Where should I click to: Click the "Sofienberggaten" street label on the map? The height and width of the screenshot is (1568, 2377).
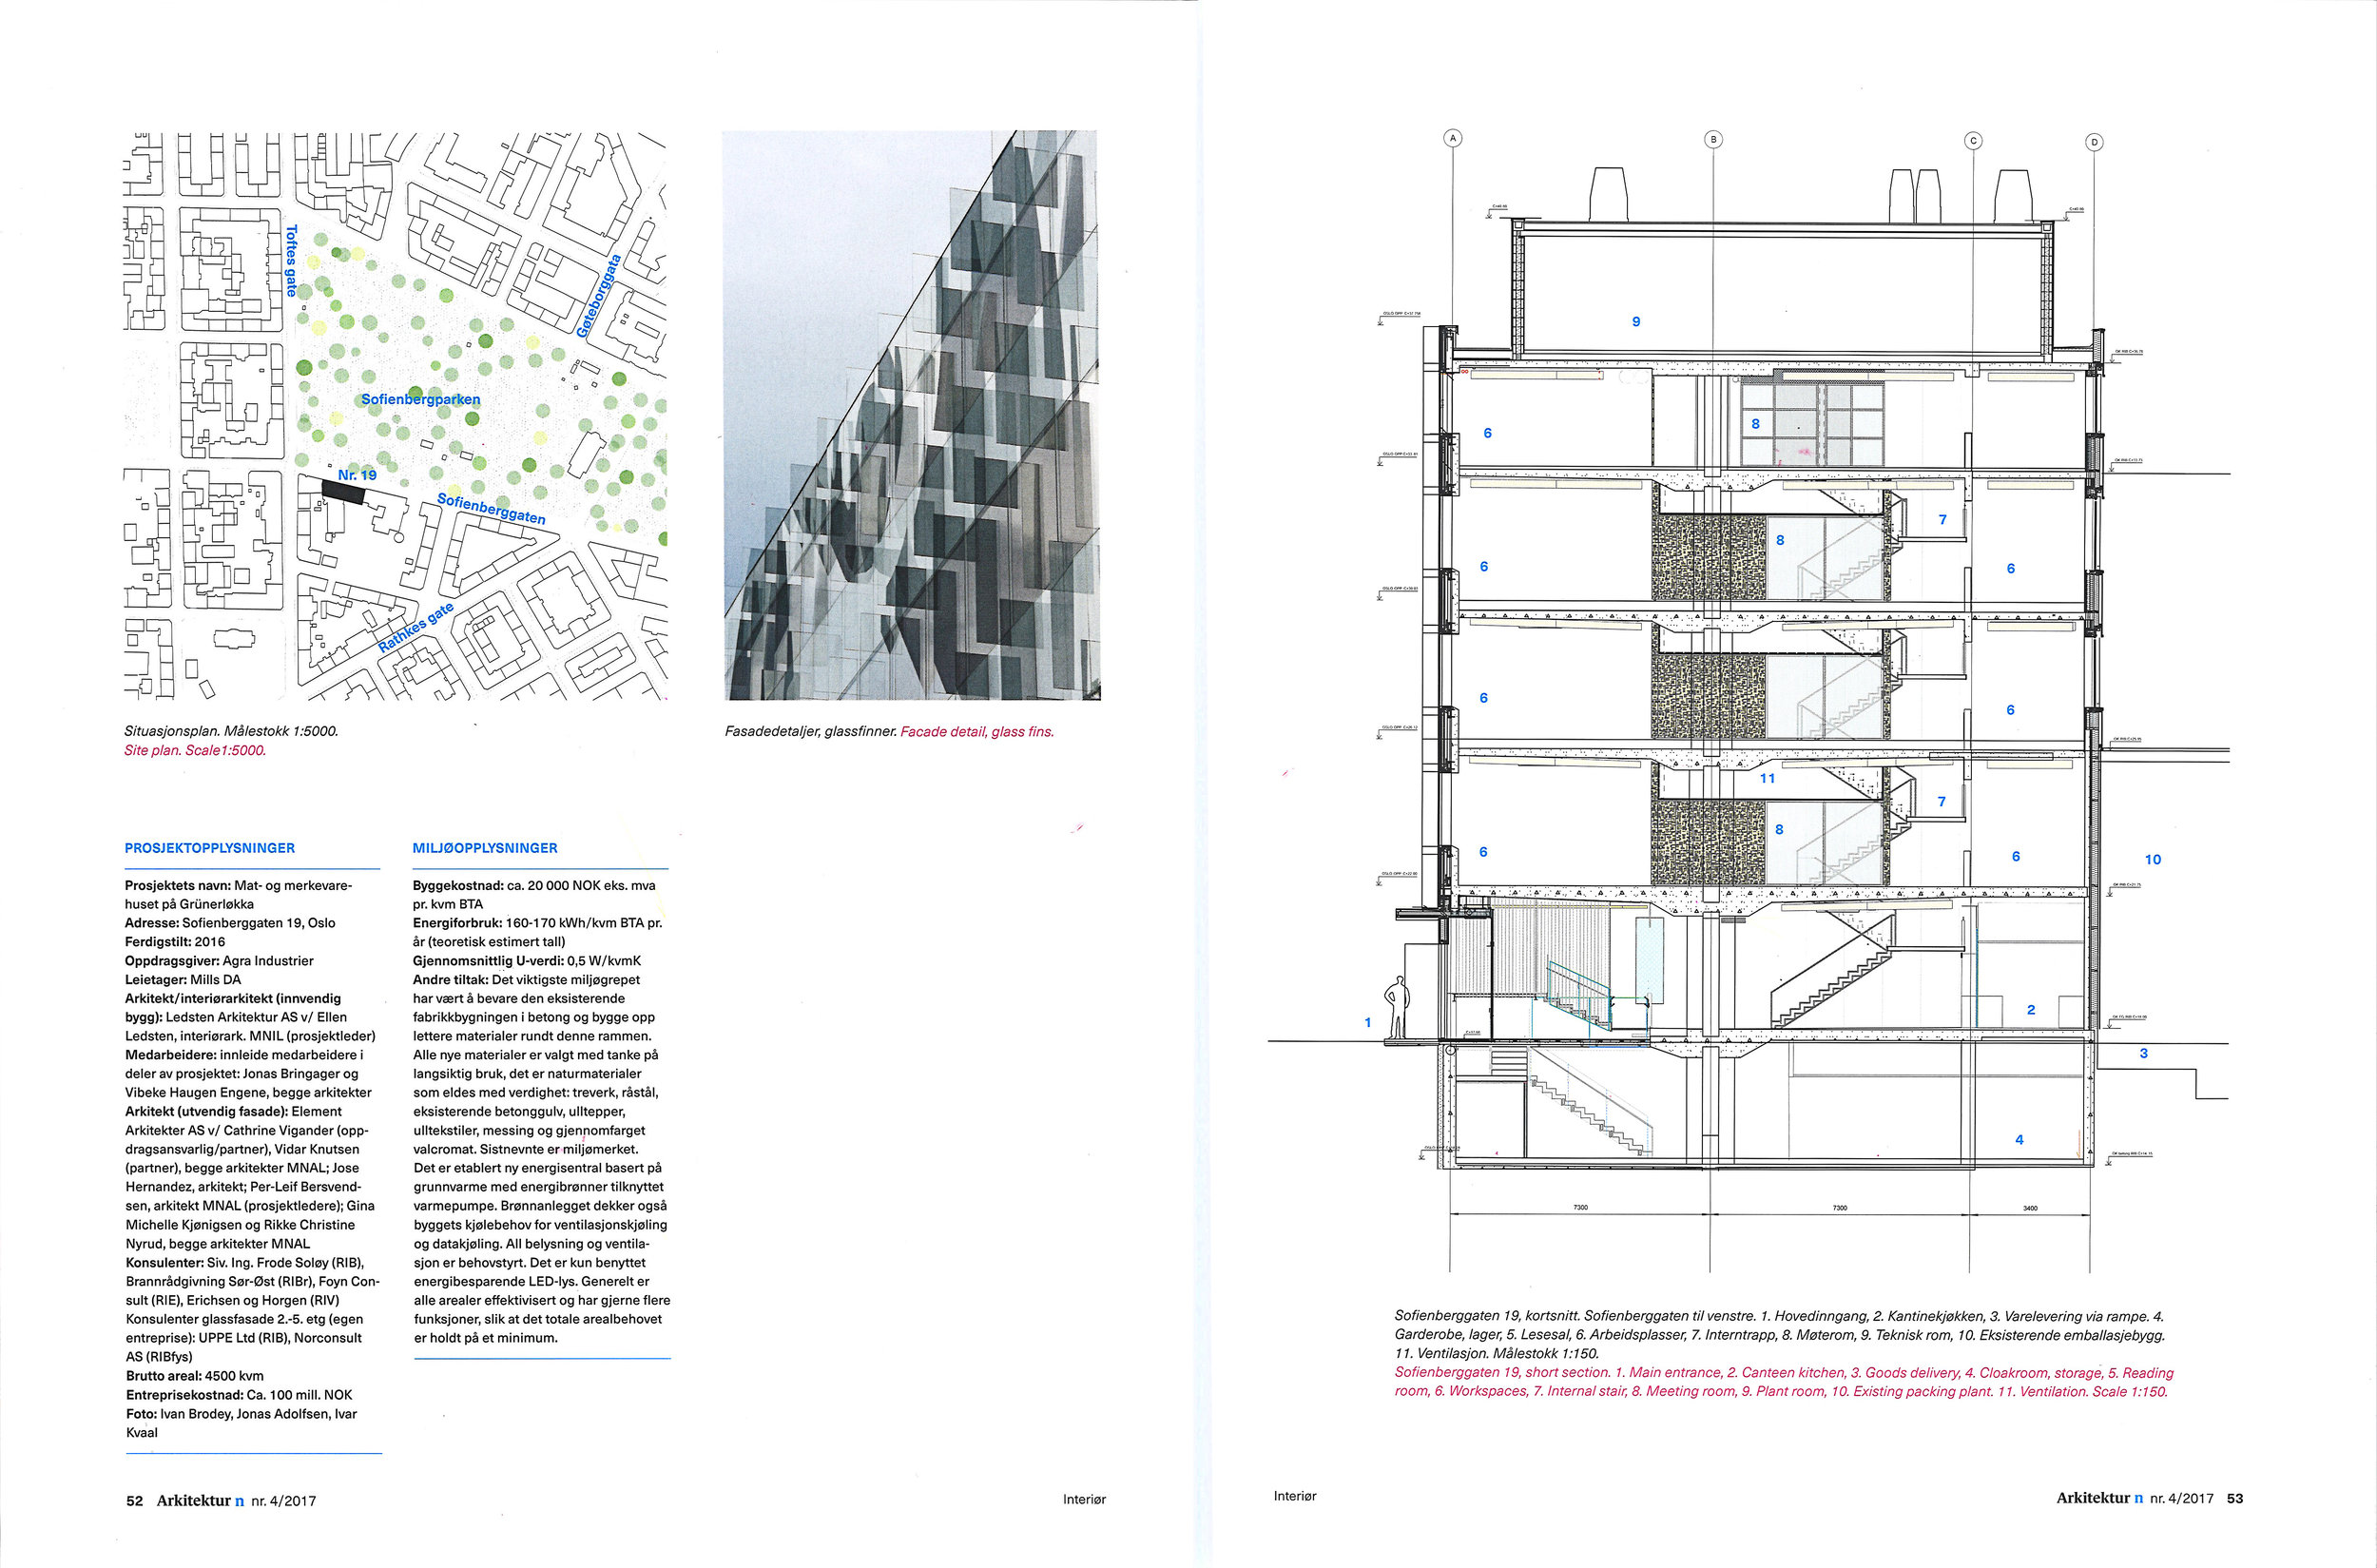[x=491, y=509]
